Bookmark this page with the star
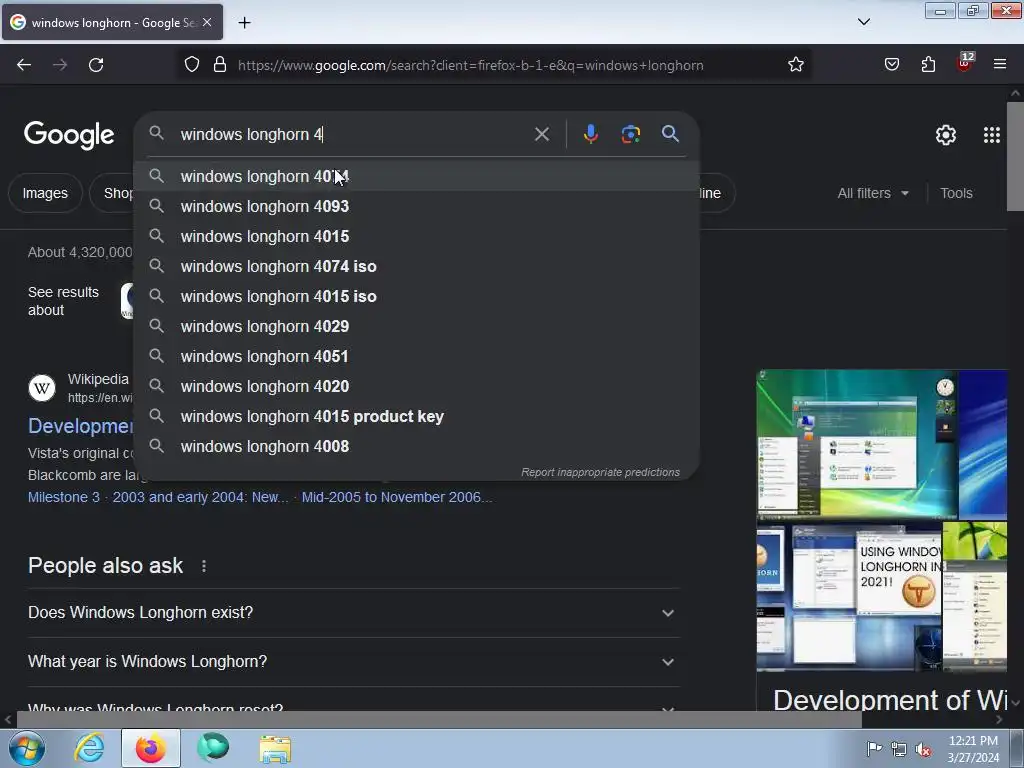 click(x=795, y=65)
